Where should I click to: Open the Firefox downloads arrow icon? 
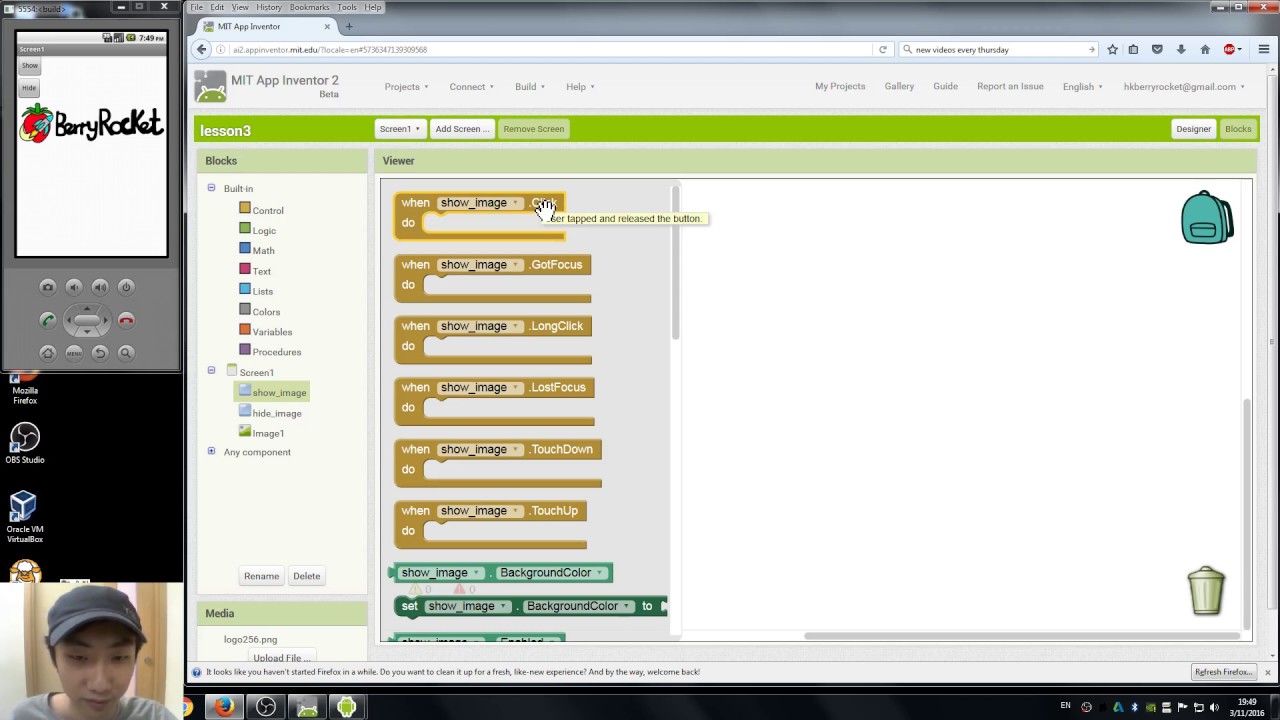(x=1181, y=49)
